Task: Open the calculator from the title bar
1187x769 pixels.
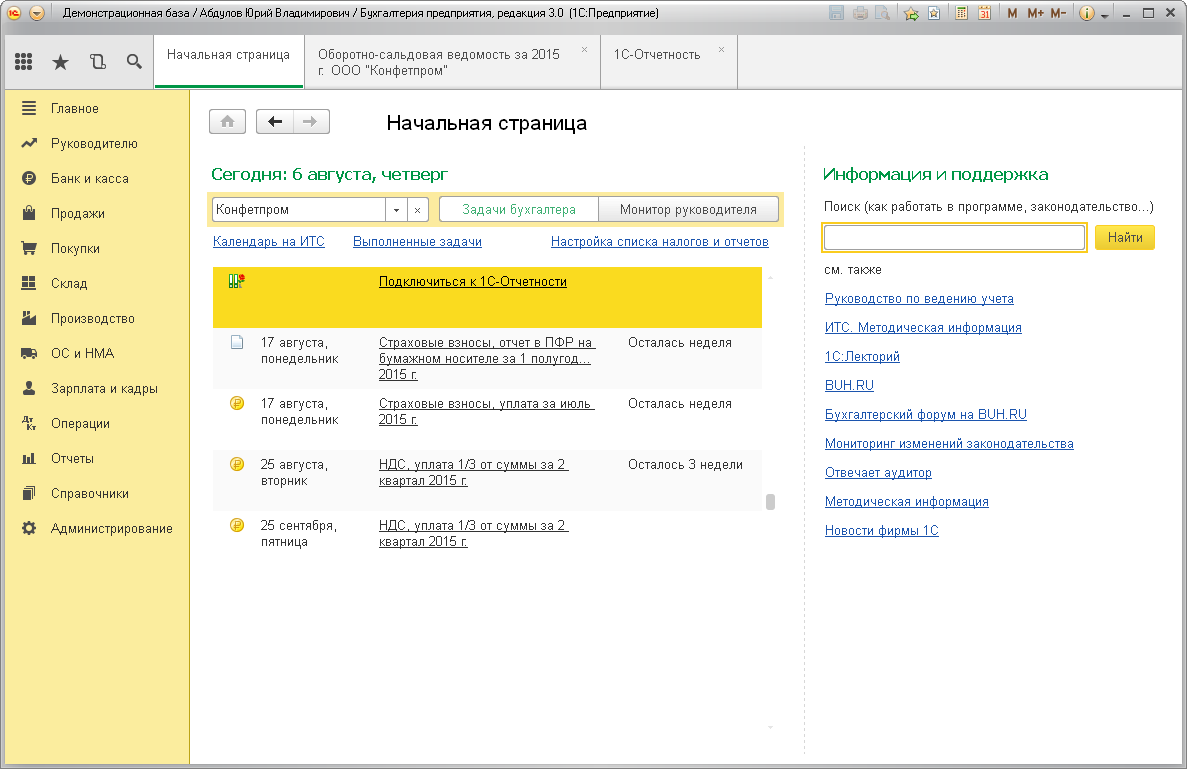Action: click(961, 14)
